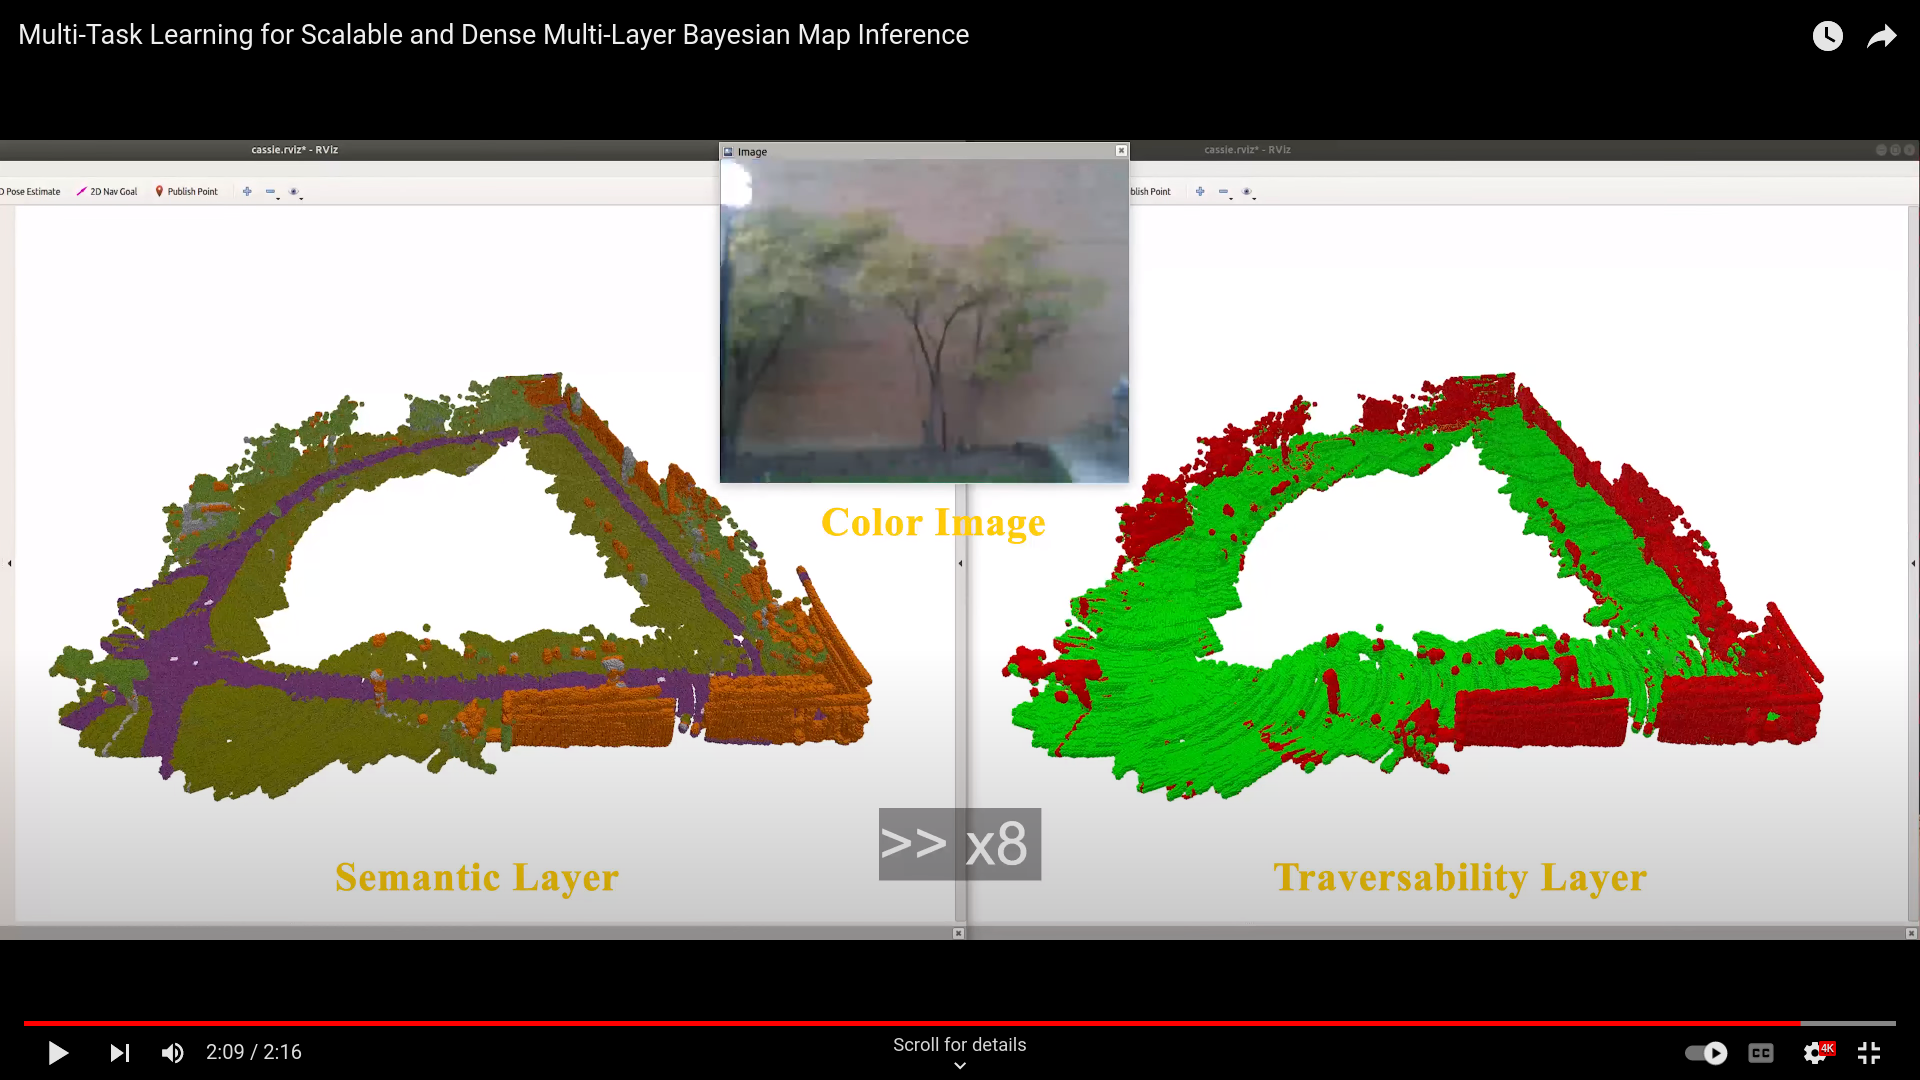The image size is (1920, 1080).
Task: Click Scroll for details
Action: (959, 1045)
